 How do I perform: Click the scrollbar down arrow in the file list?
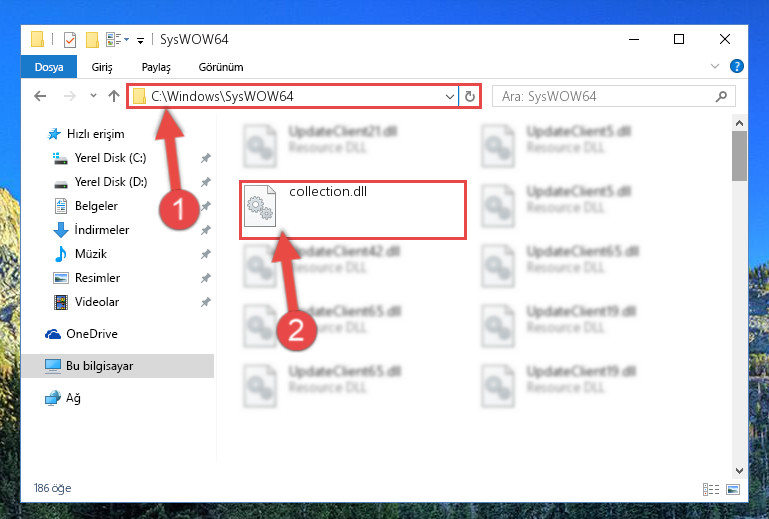click(x=739, y=470)
